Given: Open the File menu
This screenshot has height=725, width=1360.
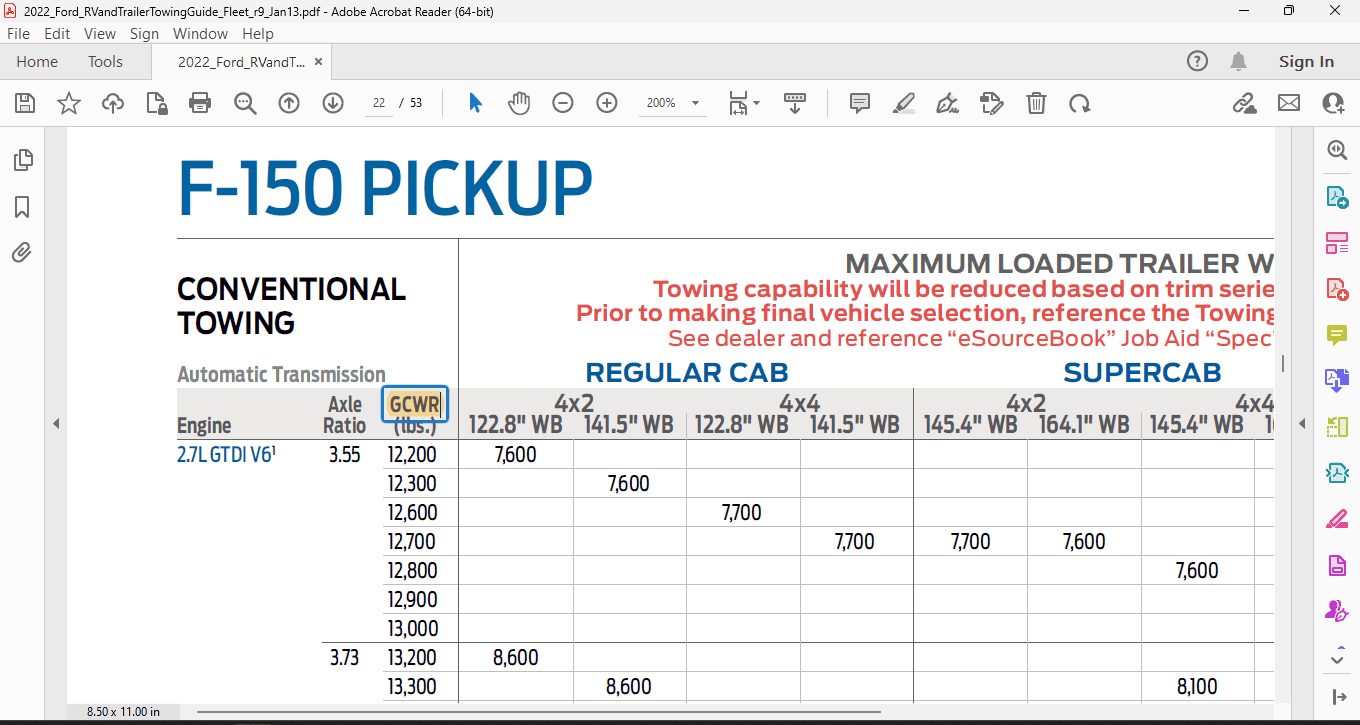Looking at the screenshot, I should point(19,33).
